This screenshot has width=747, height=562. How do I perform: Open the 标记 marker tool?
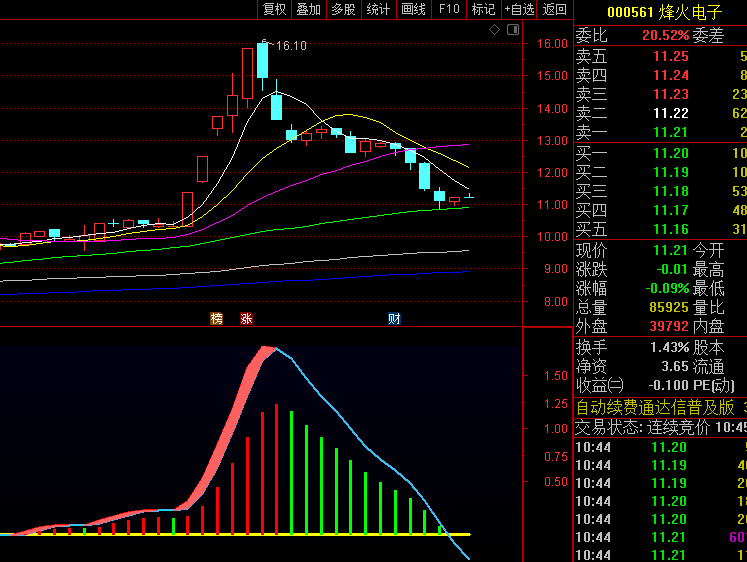[x=483, y=9]
